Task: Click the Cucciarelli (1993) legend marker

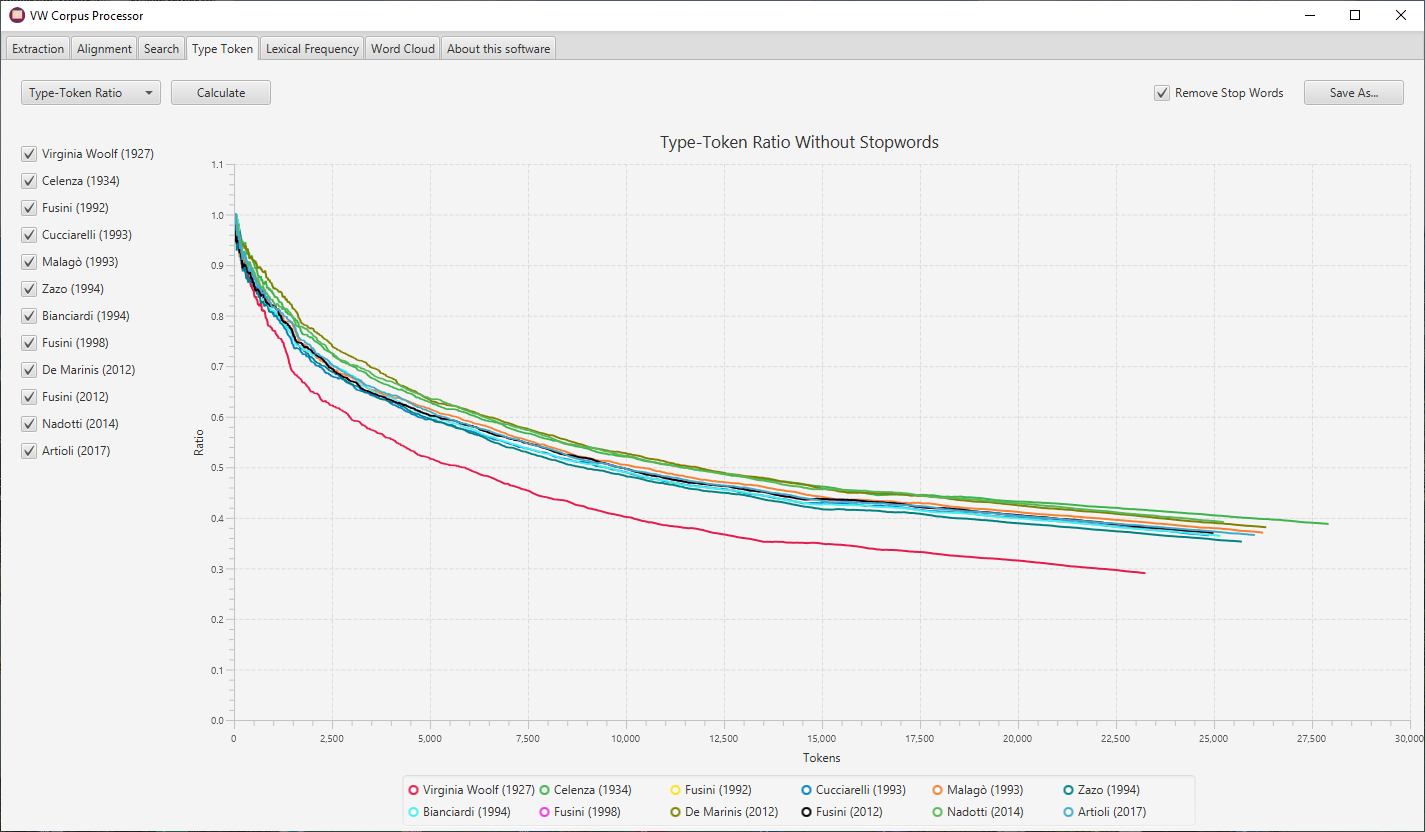Action: click(x=807, y=790)
